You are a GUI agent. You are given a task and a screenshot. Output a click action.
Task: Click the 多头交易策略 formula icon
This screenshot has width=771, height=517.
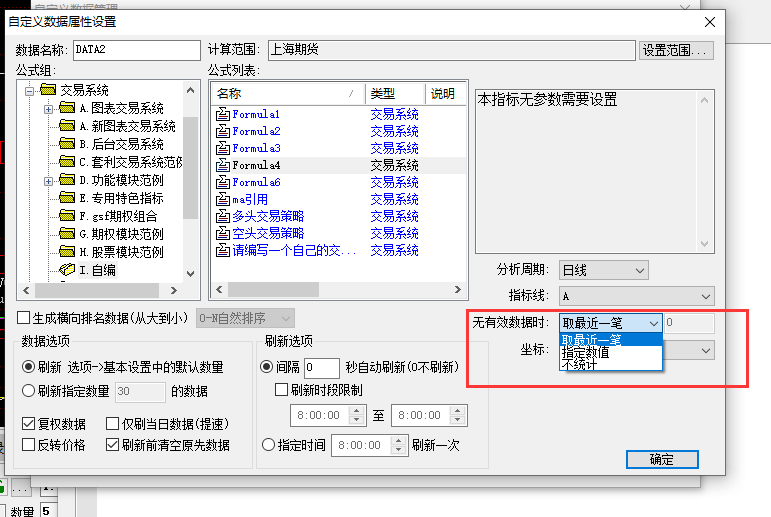[x=223, y=216]
